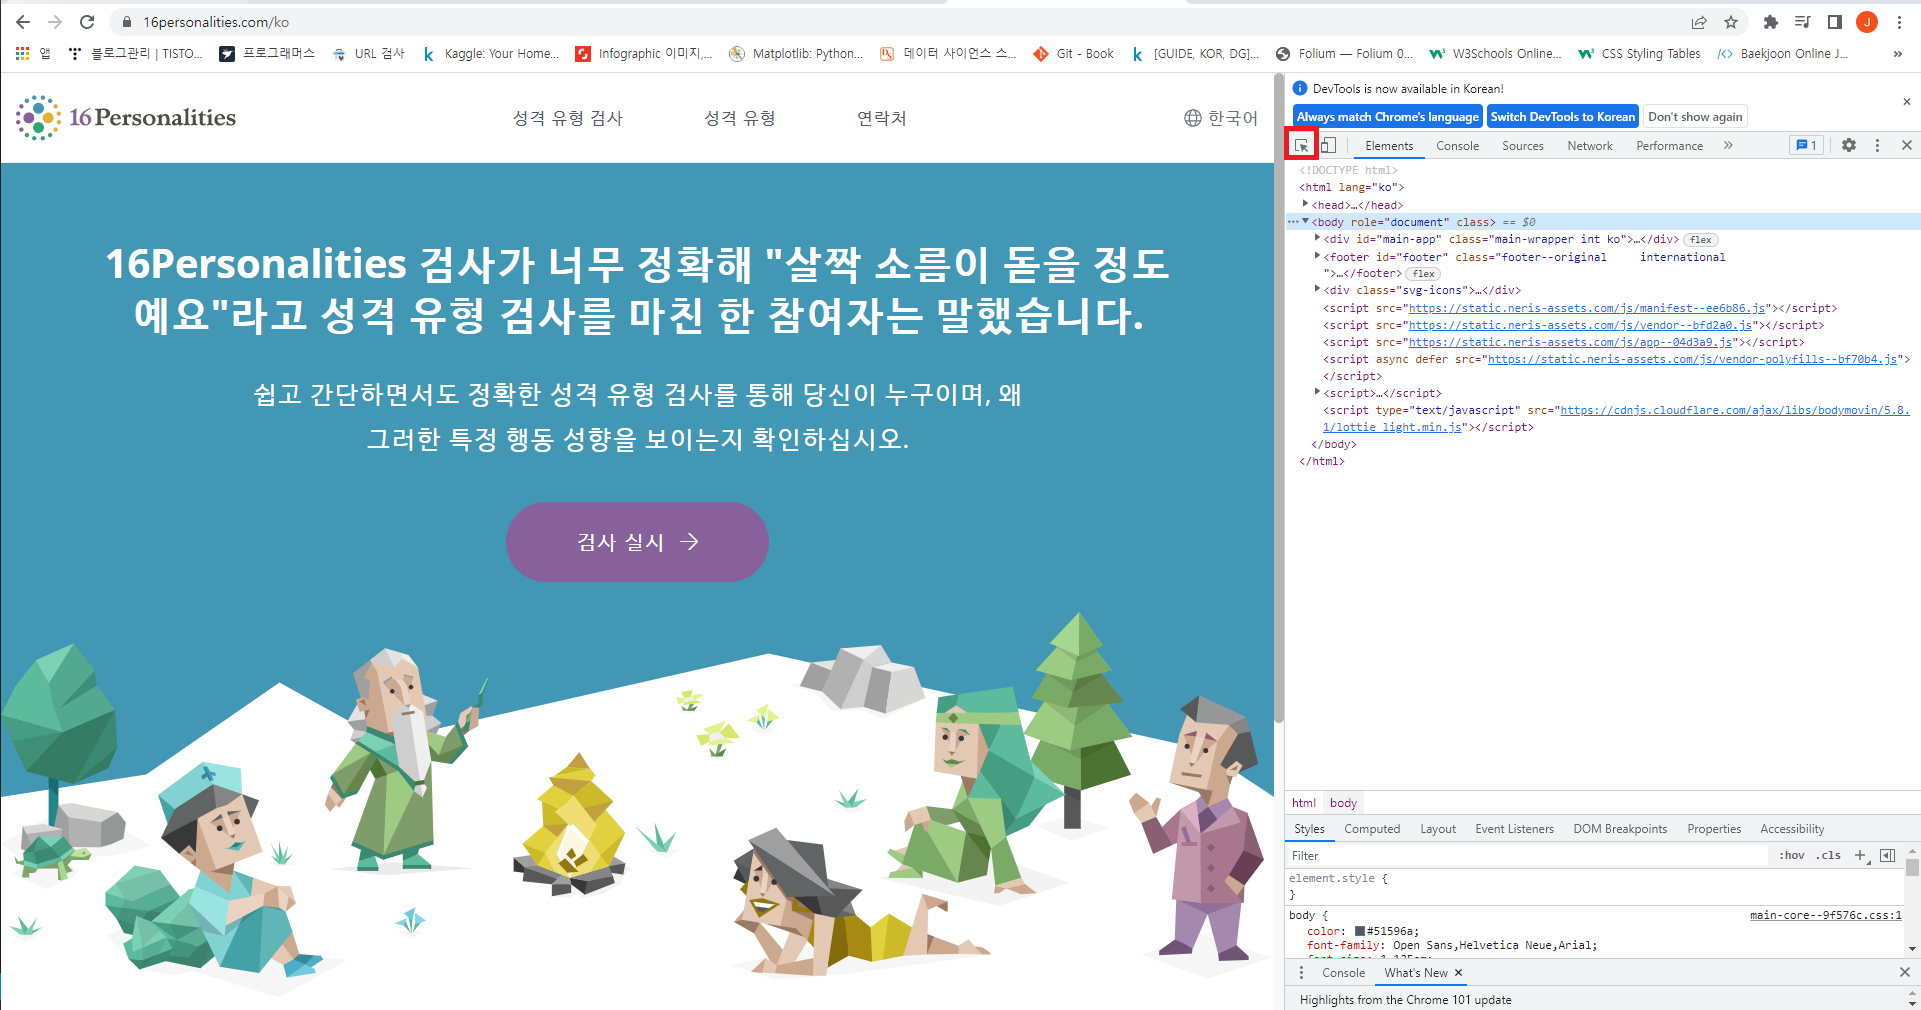Open the media control icon in Chrome toolbar
1921x1010 pixels.
click(1803, 22)
